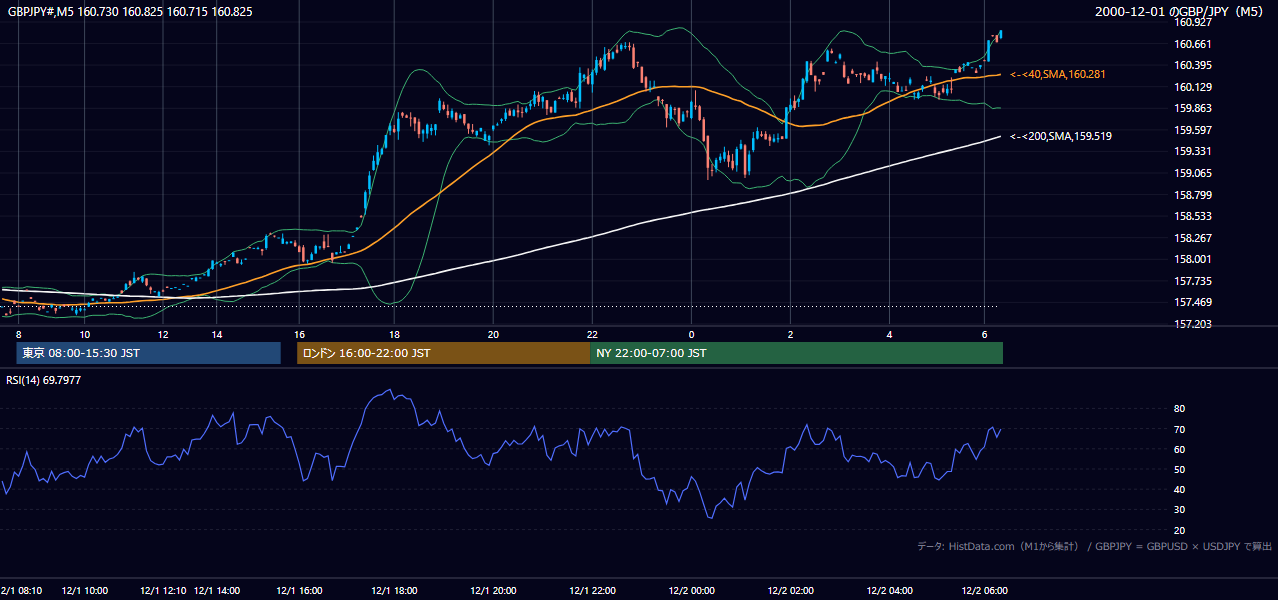
Task: Click hour label 12 below price chart
Action: [x=163, y=334]
